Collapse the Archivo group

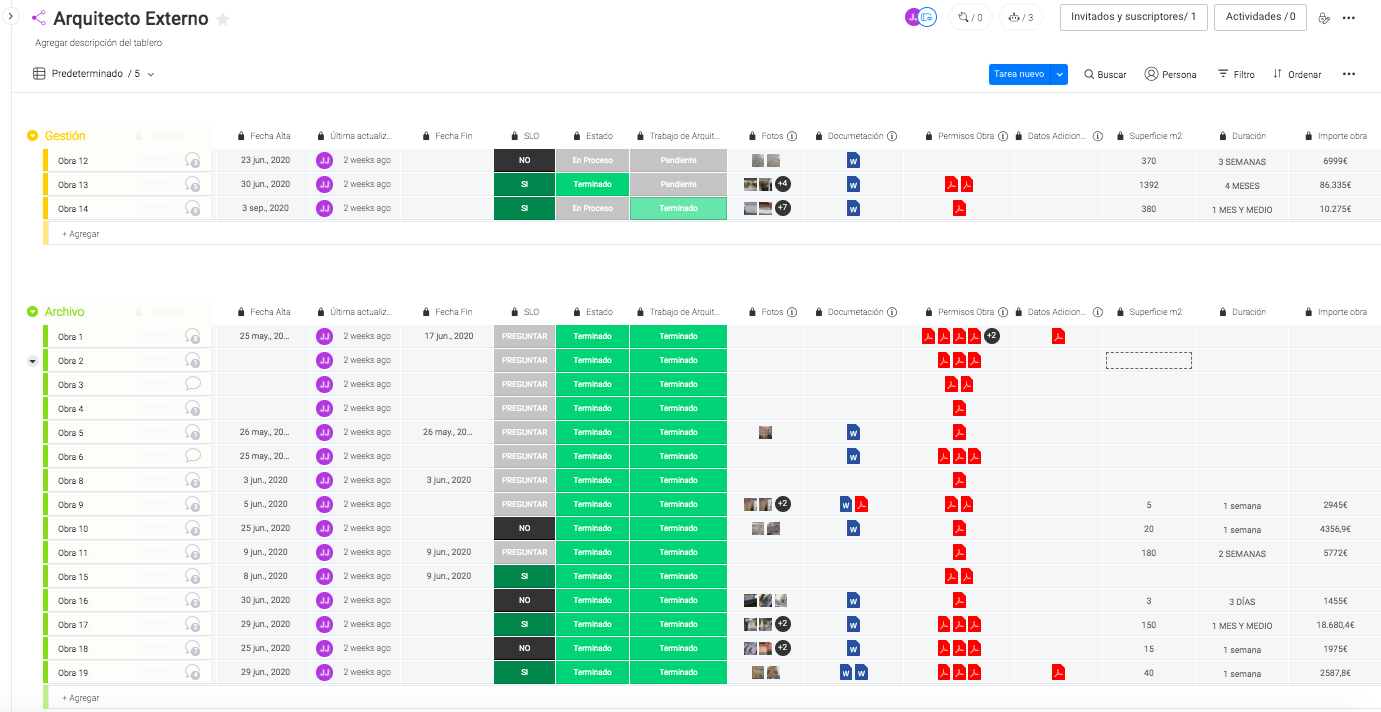tap(32, 312)
